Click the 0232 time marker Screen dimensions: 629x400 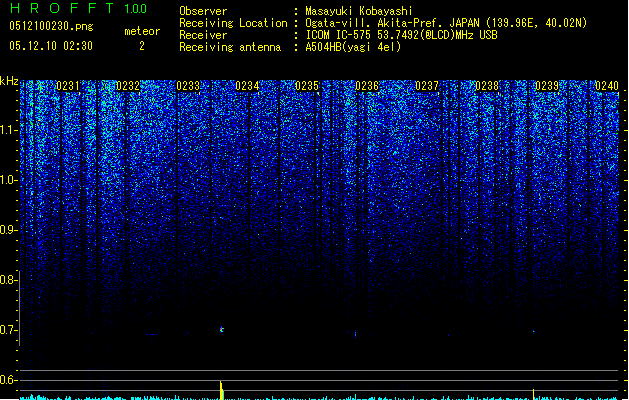tap(128, 86)
